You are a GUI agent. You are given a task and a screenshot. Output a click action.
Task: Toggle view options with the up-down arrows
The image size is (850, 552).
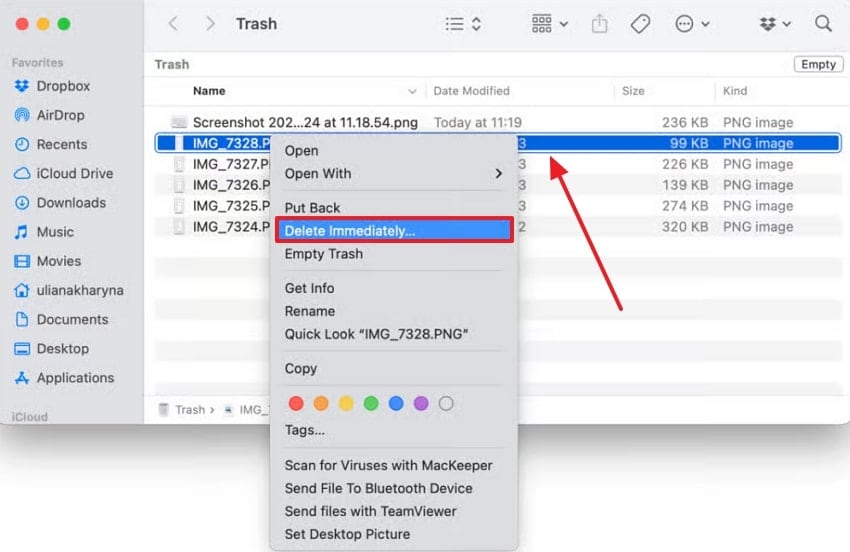pos(476,24)
